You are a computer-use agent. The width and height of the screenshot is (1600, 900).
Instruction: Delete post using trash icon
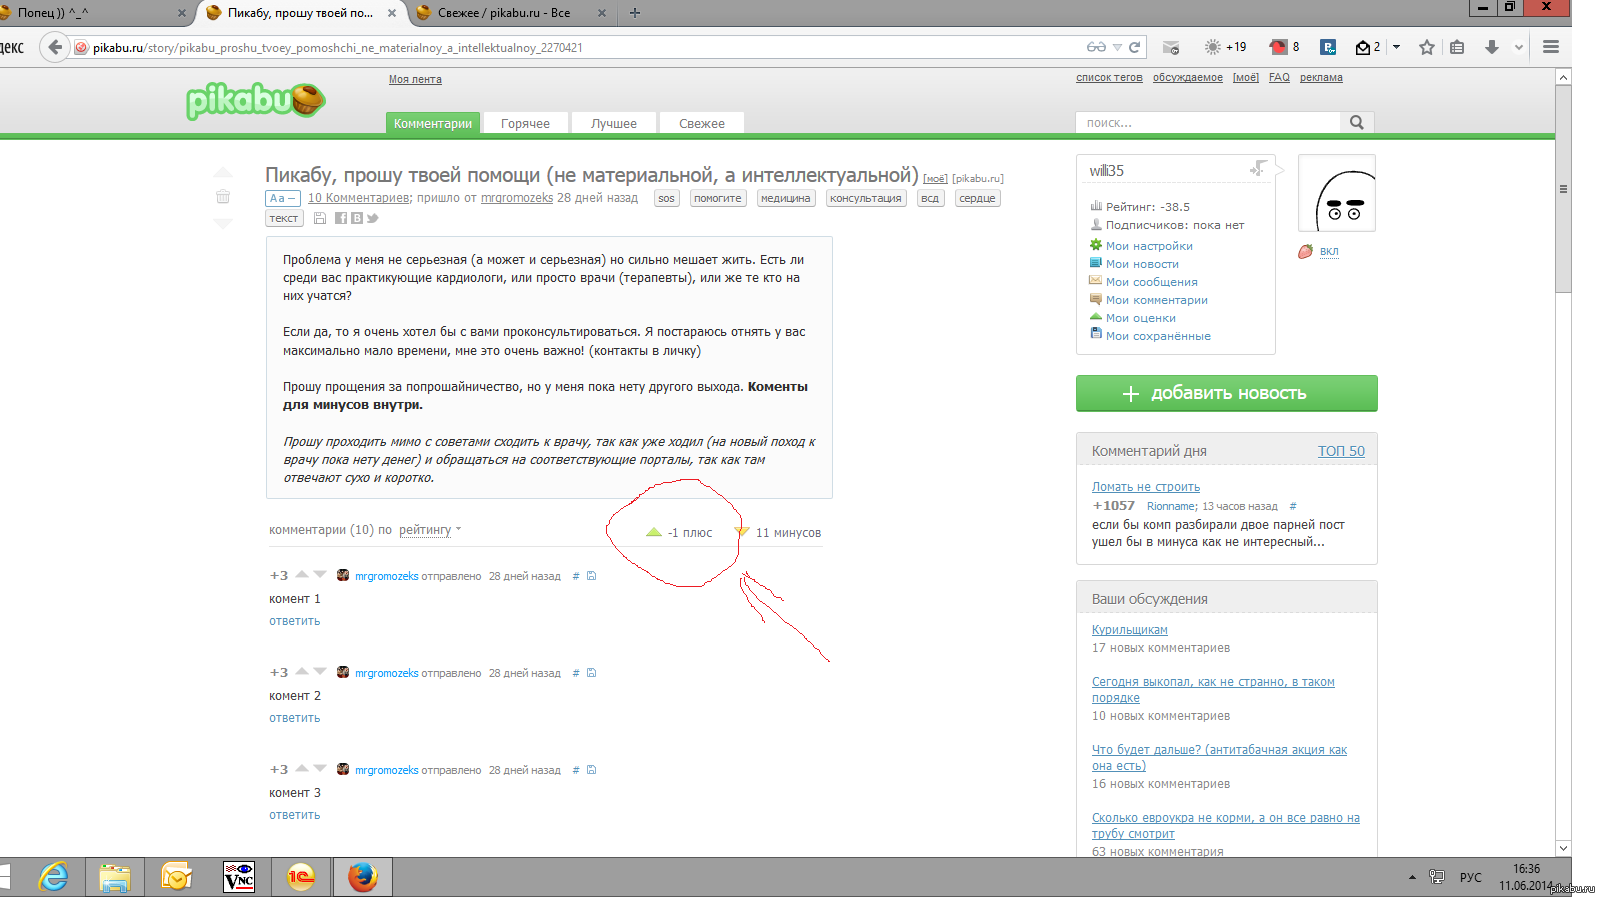pyautogui.click(x=223, y=197)
